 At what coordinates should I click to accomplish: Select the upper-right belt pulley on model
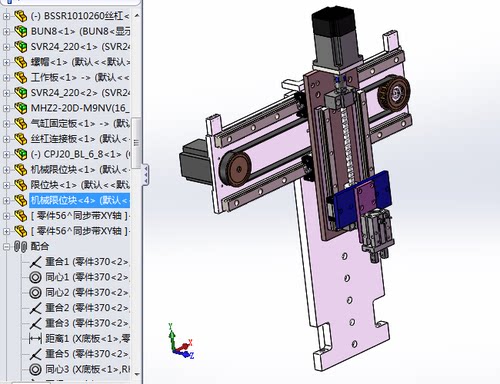[394, 93]
